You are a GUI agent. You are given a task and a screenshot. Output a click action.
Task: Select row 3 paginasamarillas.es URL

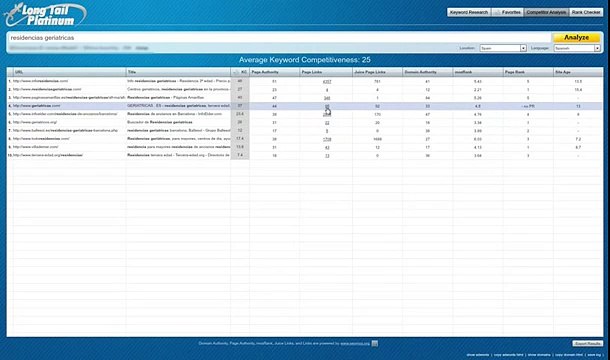tap(69, 97)
